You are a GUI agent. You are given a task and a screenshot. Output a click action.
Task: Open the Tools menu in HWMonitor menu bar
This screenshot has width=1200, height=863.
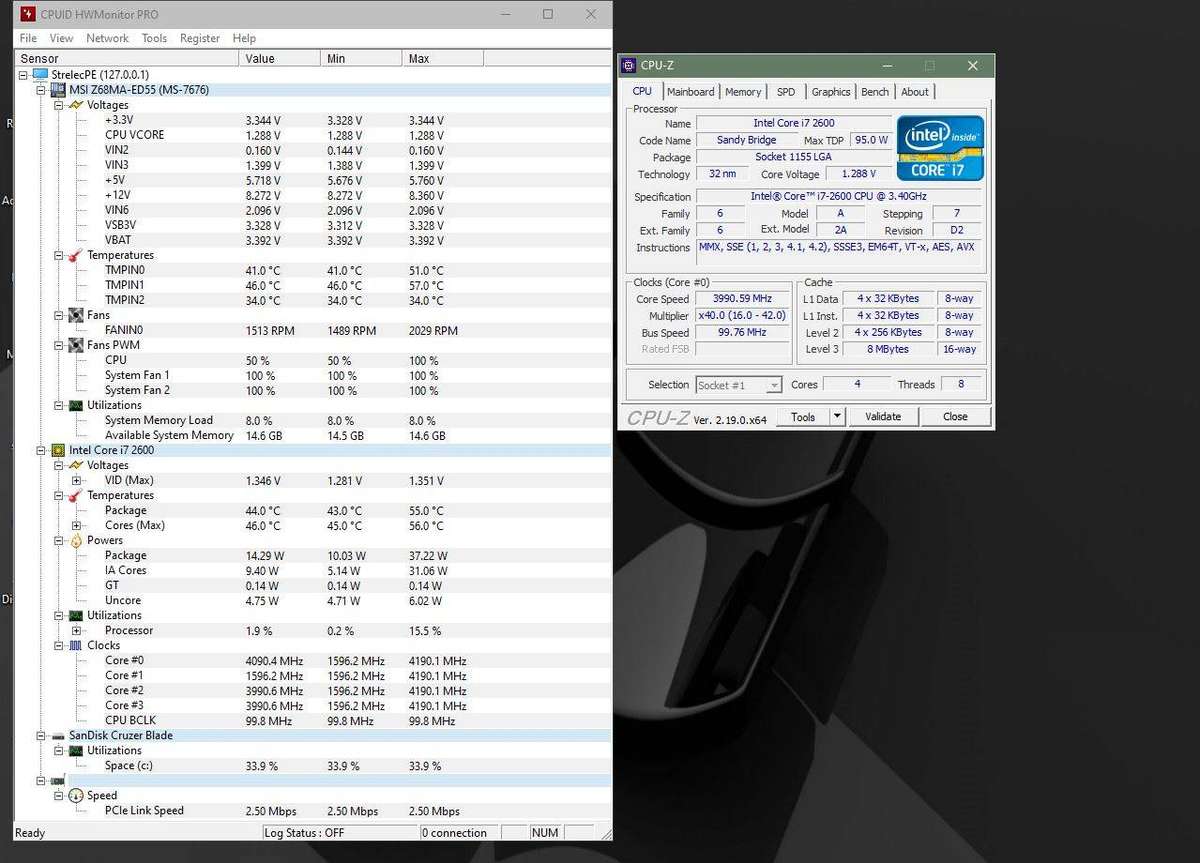(x=154, y=38)
